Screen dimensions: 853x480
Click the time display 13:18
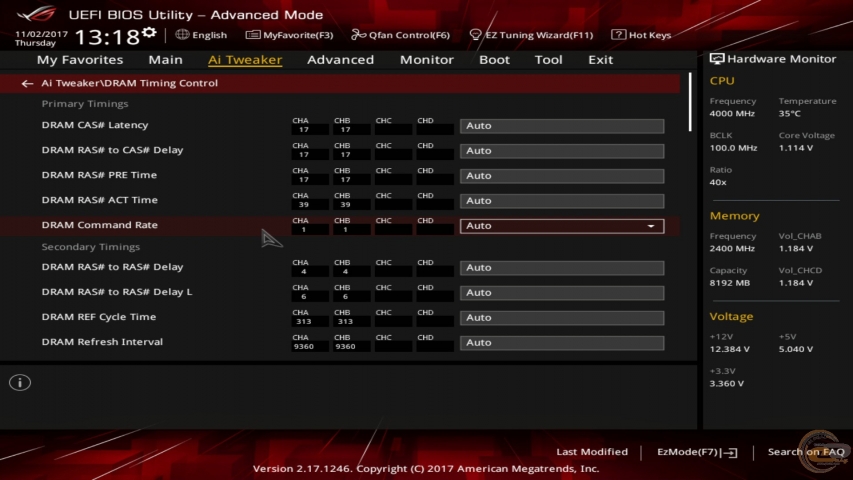coord(107,37)
